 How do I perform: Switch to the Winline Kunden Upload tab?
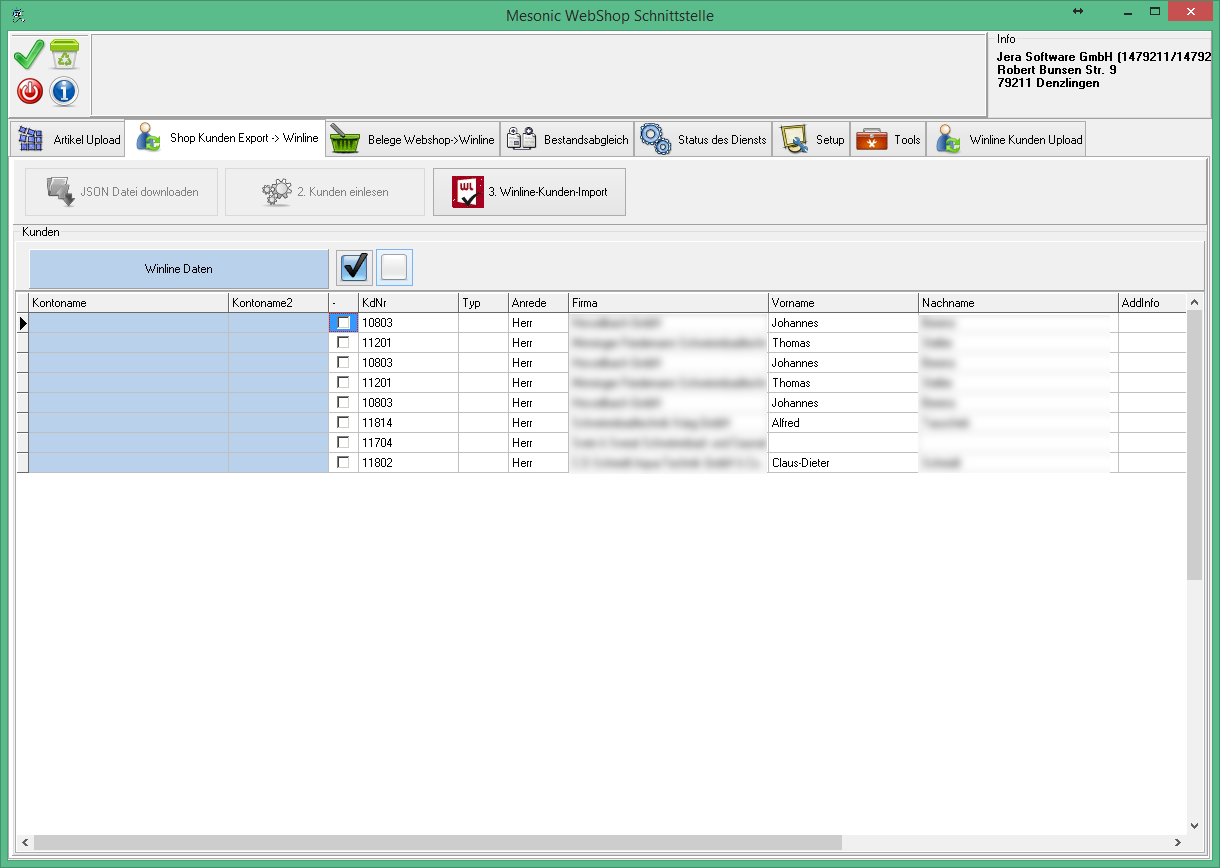coord(1007,140)
